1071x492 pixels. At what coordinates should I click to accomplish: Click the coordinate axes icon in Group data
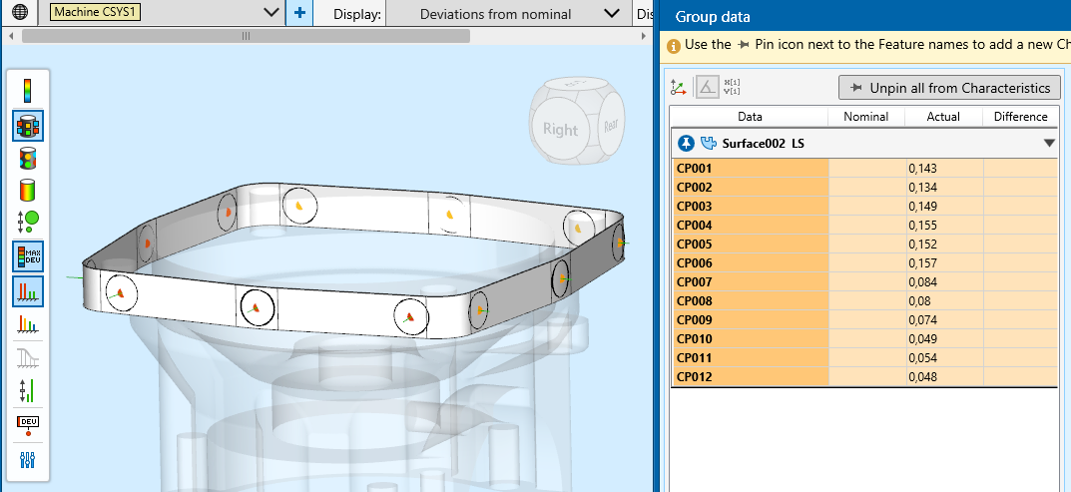(x=678, y=87)
